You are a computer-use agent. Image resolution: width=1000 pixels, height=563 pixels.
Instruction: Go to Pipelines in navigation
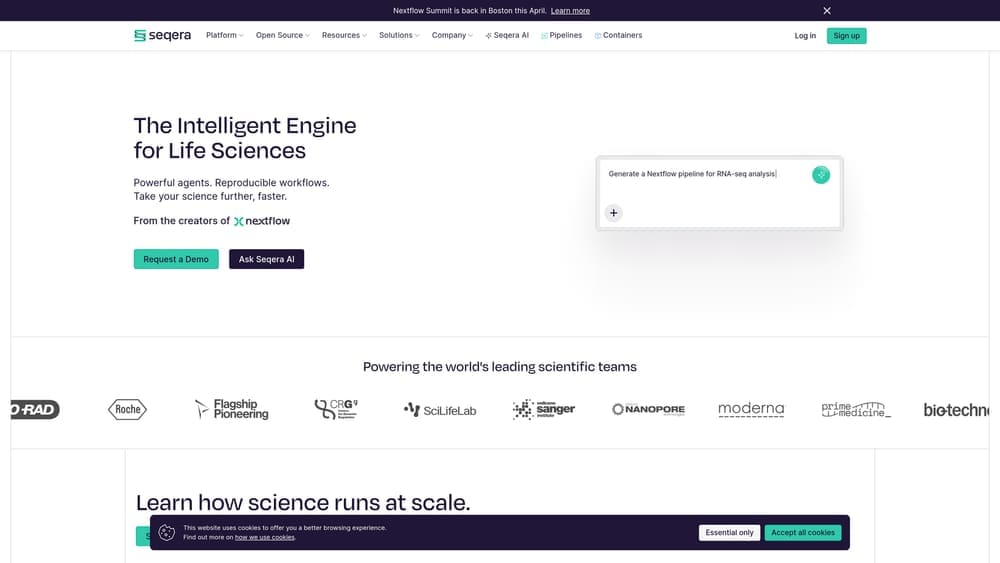pyautogui.click(x=561, y=36)
